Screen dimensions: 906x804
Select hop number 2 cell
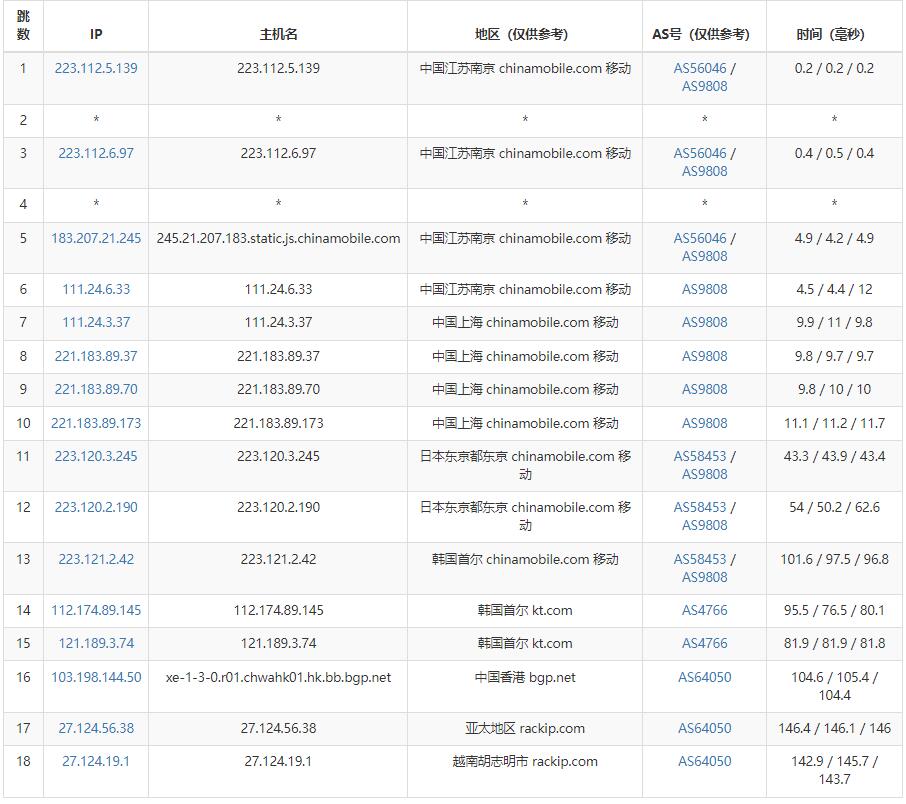pyautogui.click(x=23, y=120)
